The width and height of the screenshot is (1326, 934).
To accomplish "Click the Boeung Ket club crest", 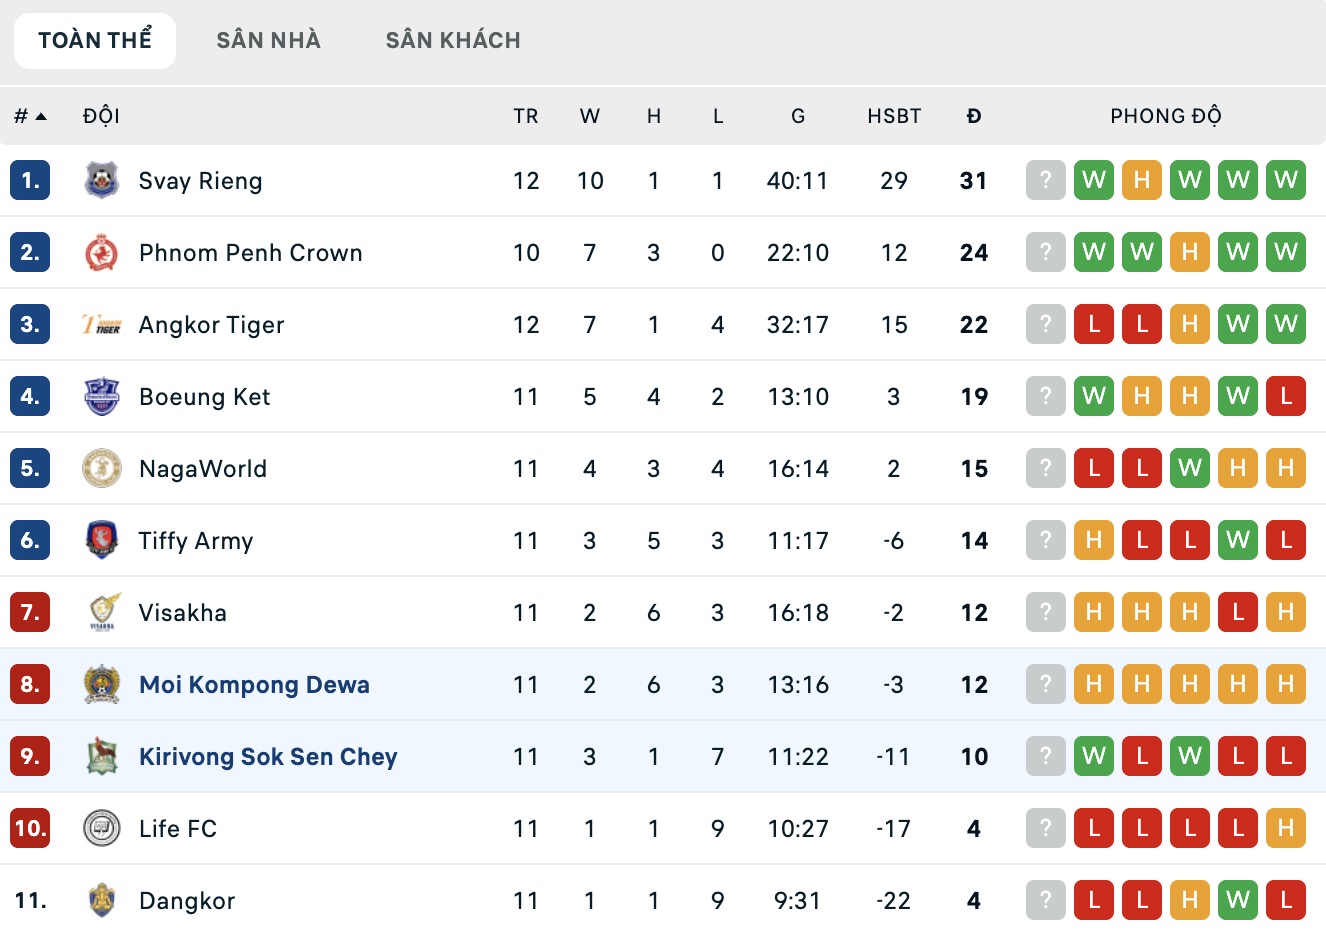I will (101, 396).
